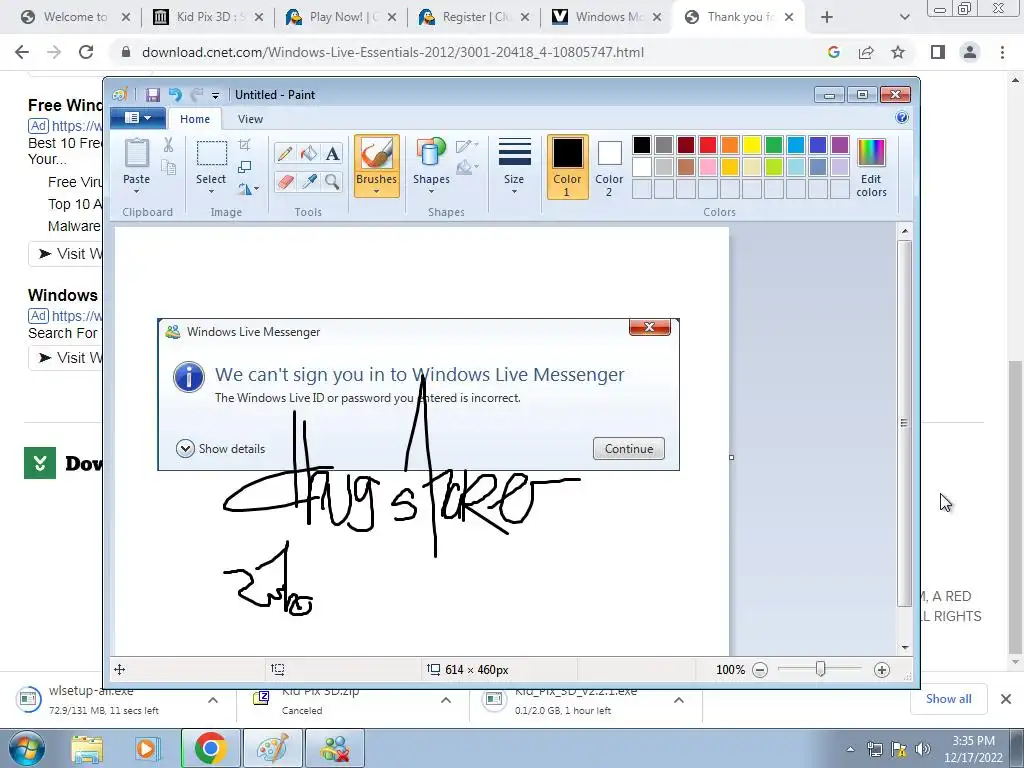Switch to the Play Now! browser tab
The width and height of the screenshot is (1024, 768).
(x=341, y=17)
